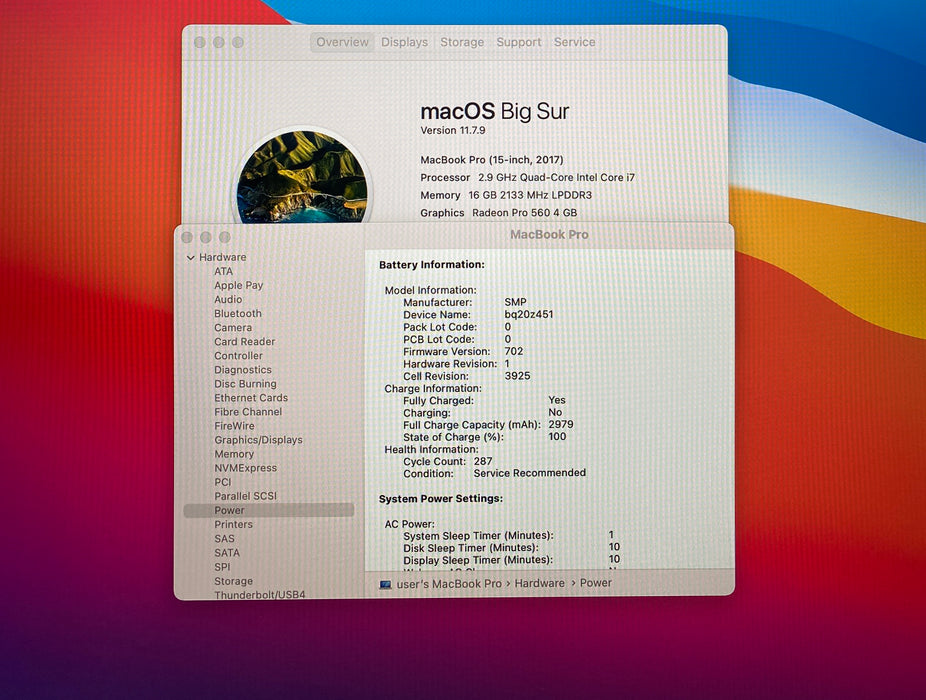Click the 16 GB 2133 MHz LPDDR3 text
This screenshot has height=700, width=926.
530,195
